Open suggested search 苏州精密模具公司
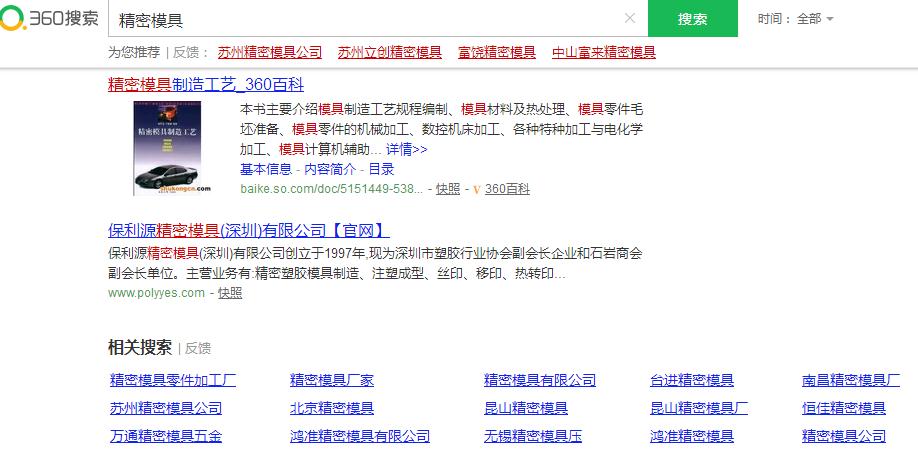 [x=269, y=52]
